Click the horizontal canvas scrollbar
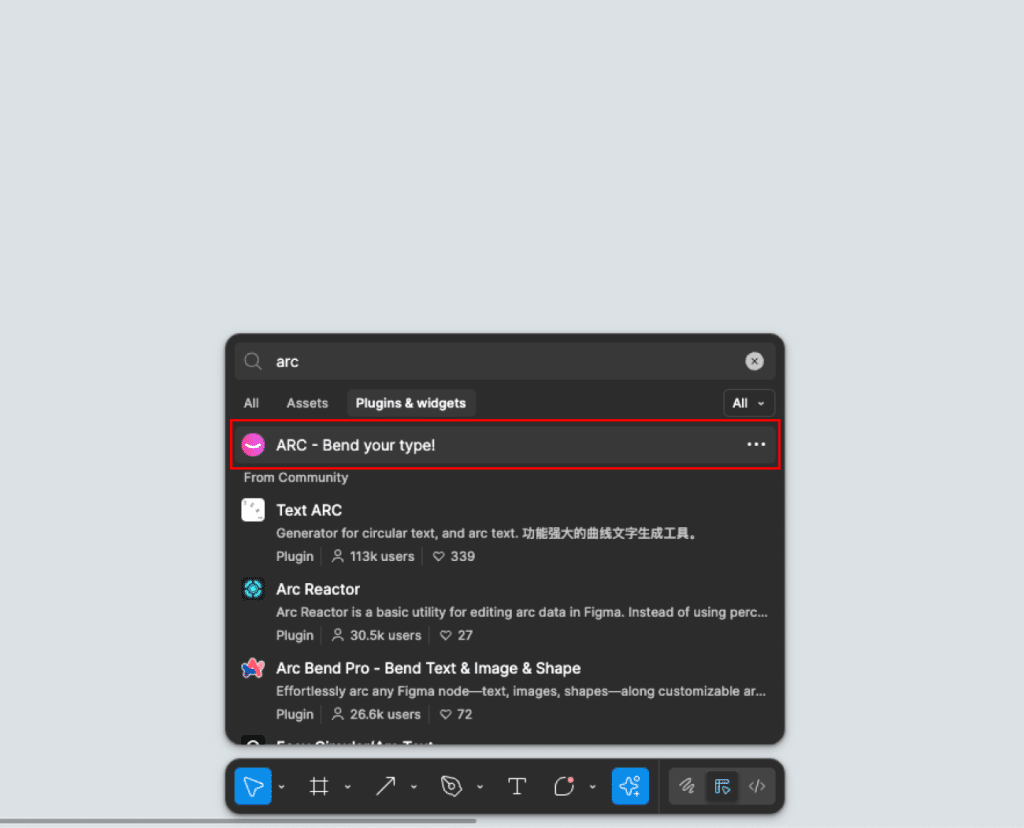 [x=238, y=821]
